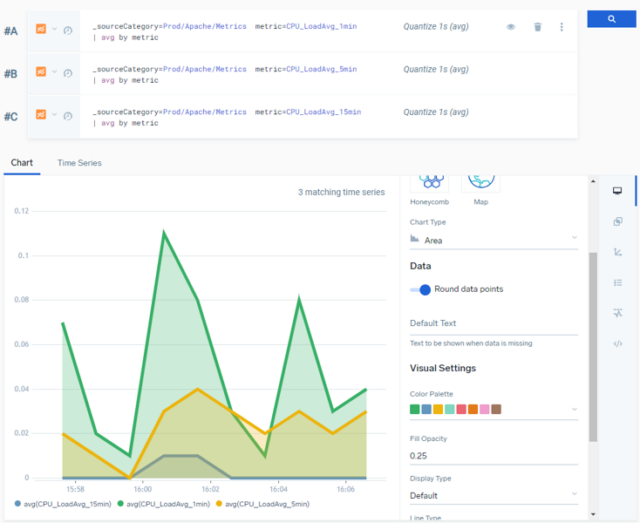Open the time history icon for row #A

(x=68, y=31)
